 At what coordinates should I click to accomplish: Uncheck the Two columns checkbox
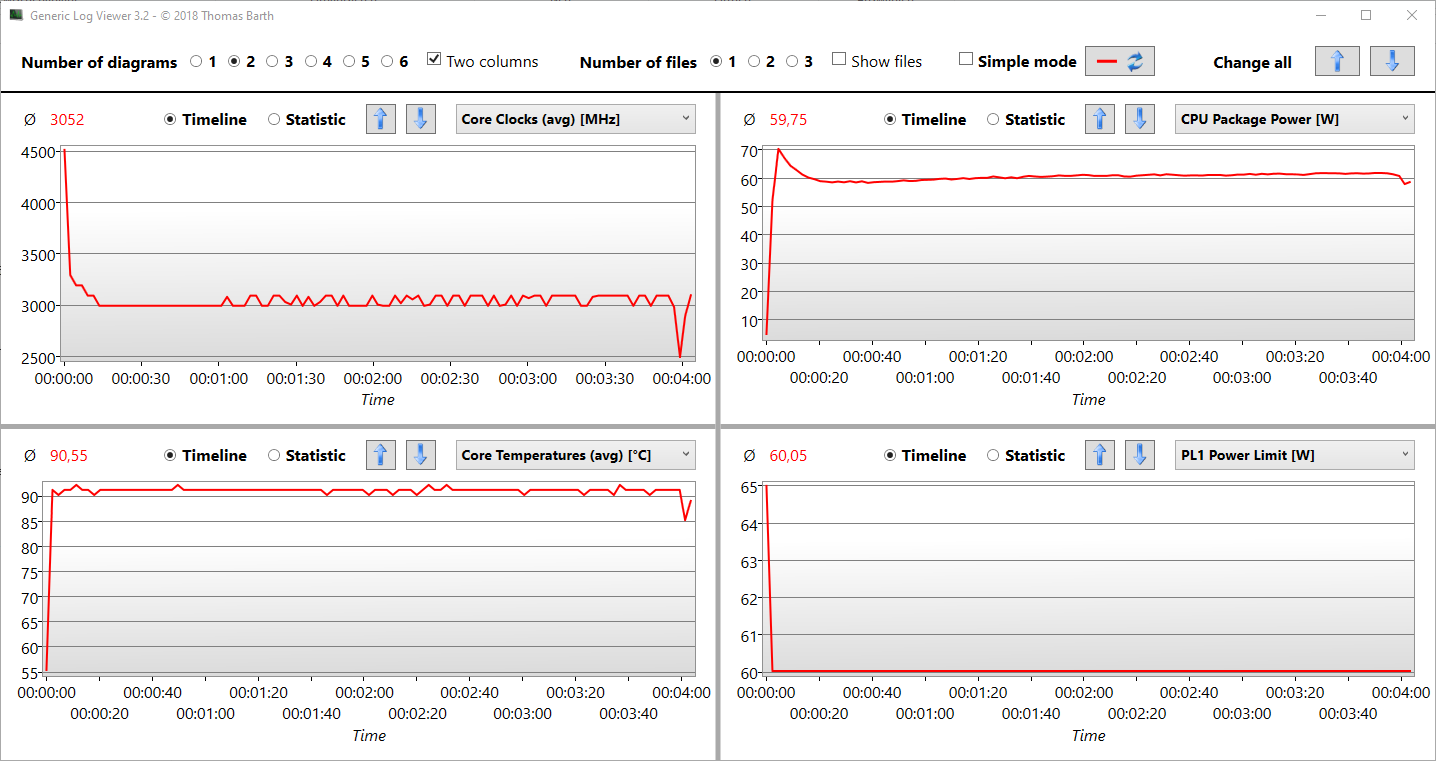click(x=434, y=60)
